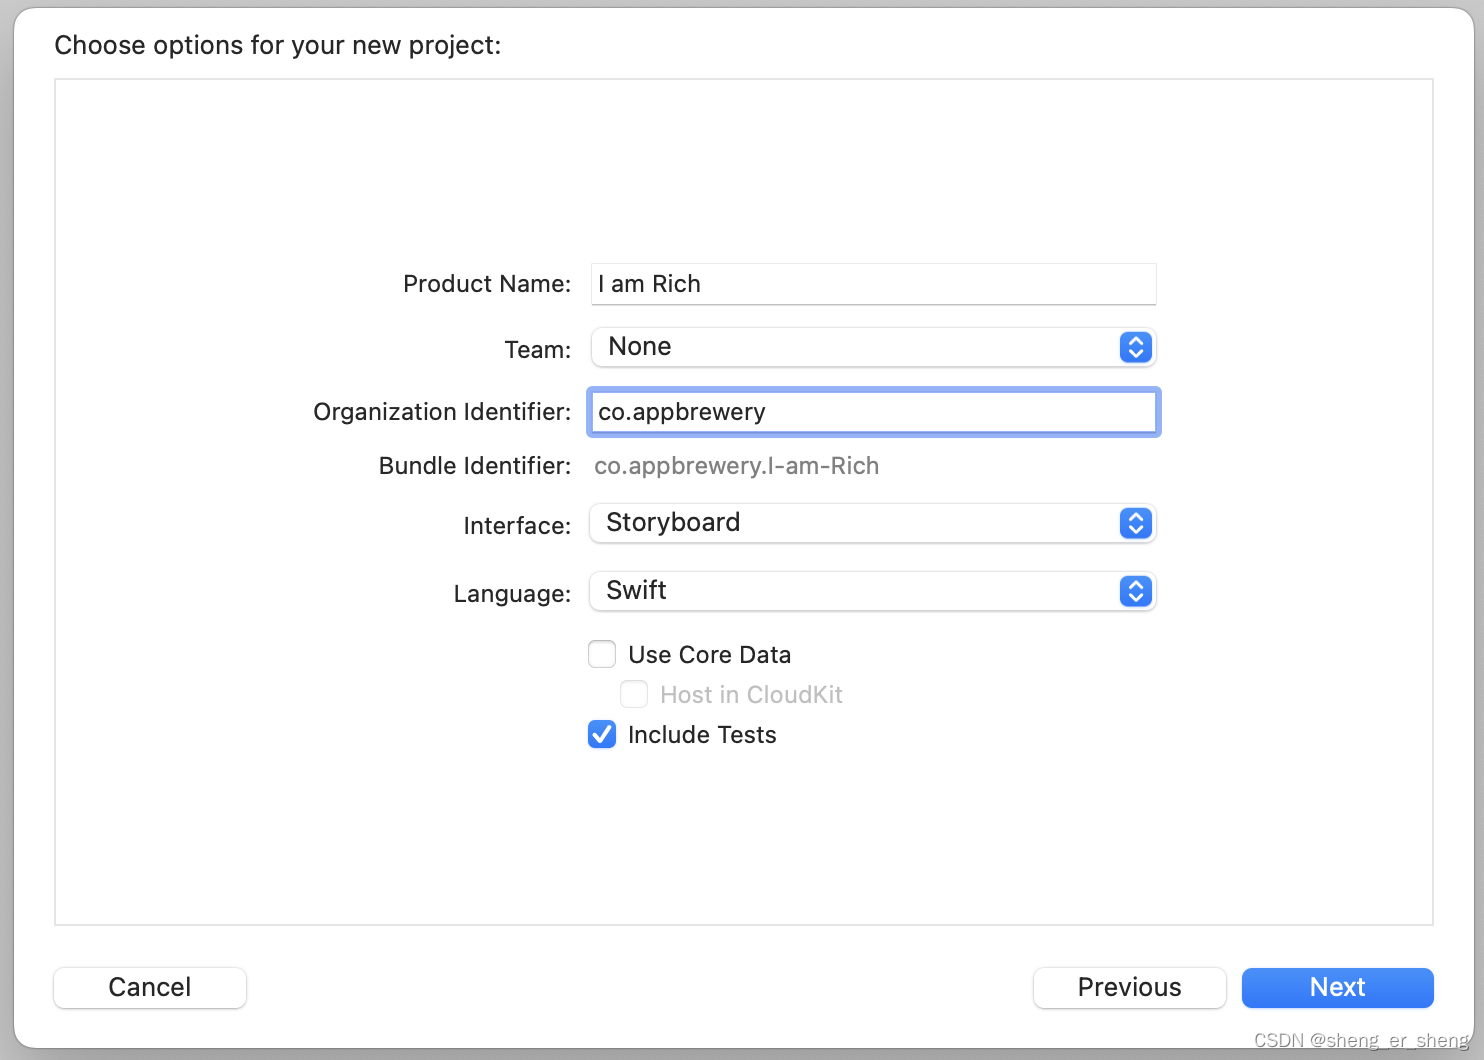Click the "Use Core Data" label text
1484x1060 pixels.
click(709, 655)
